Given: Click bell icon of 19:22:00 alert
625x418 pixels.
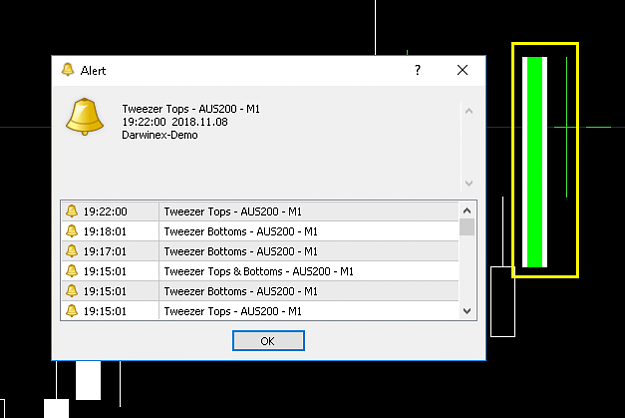Looking at the screenshot, I should pyautogui.click(x=72, y=211).
